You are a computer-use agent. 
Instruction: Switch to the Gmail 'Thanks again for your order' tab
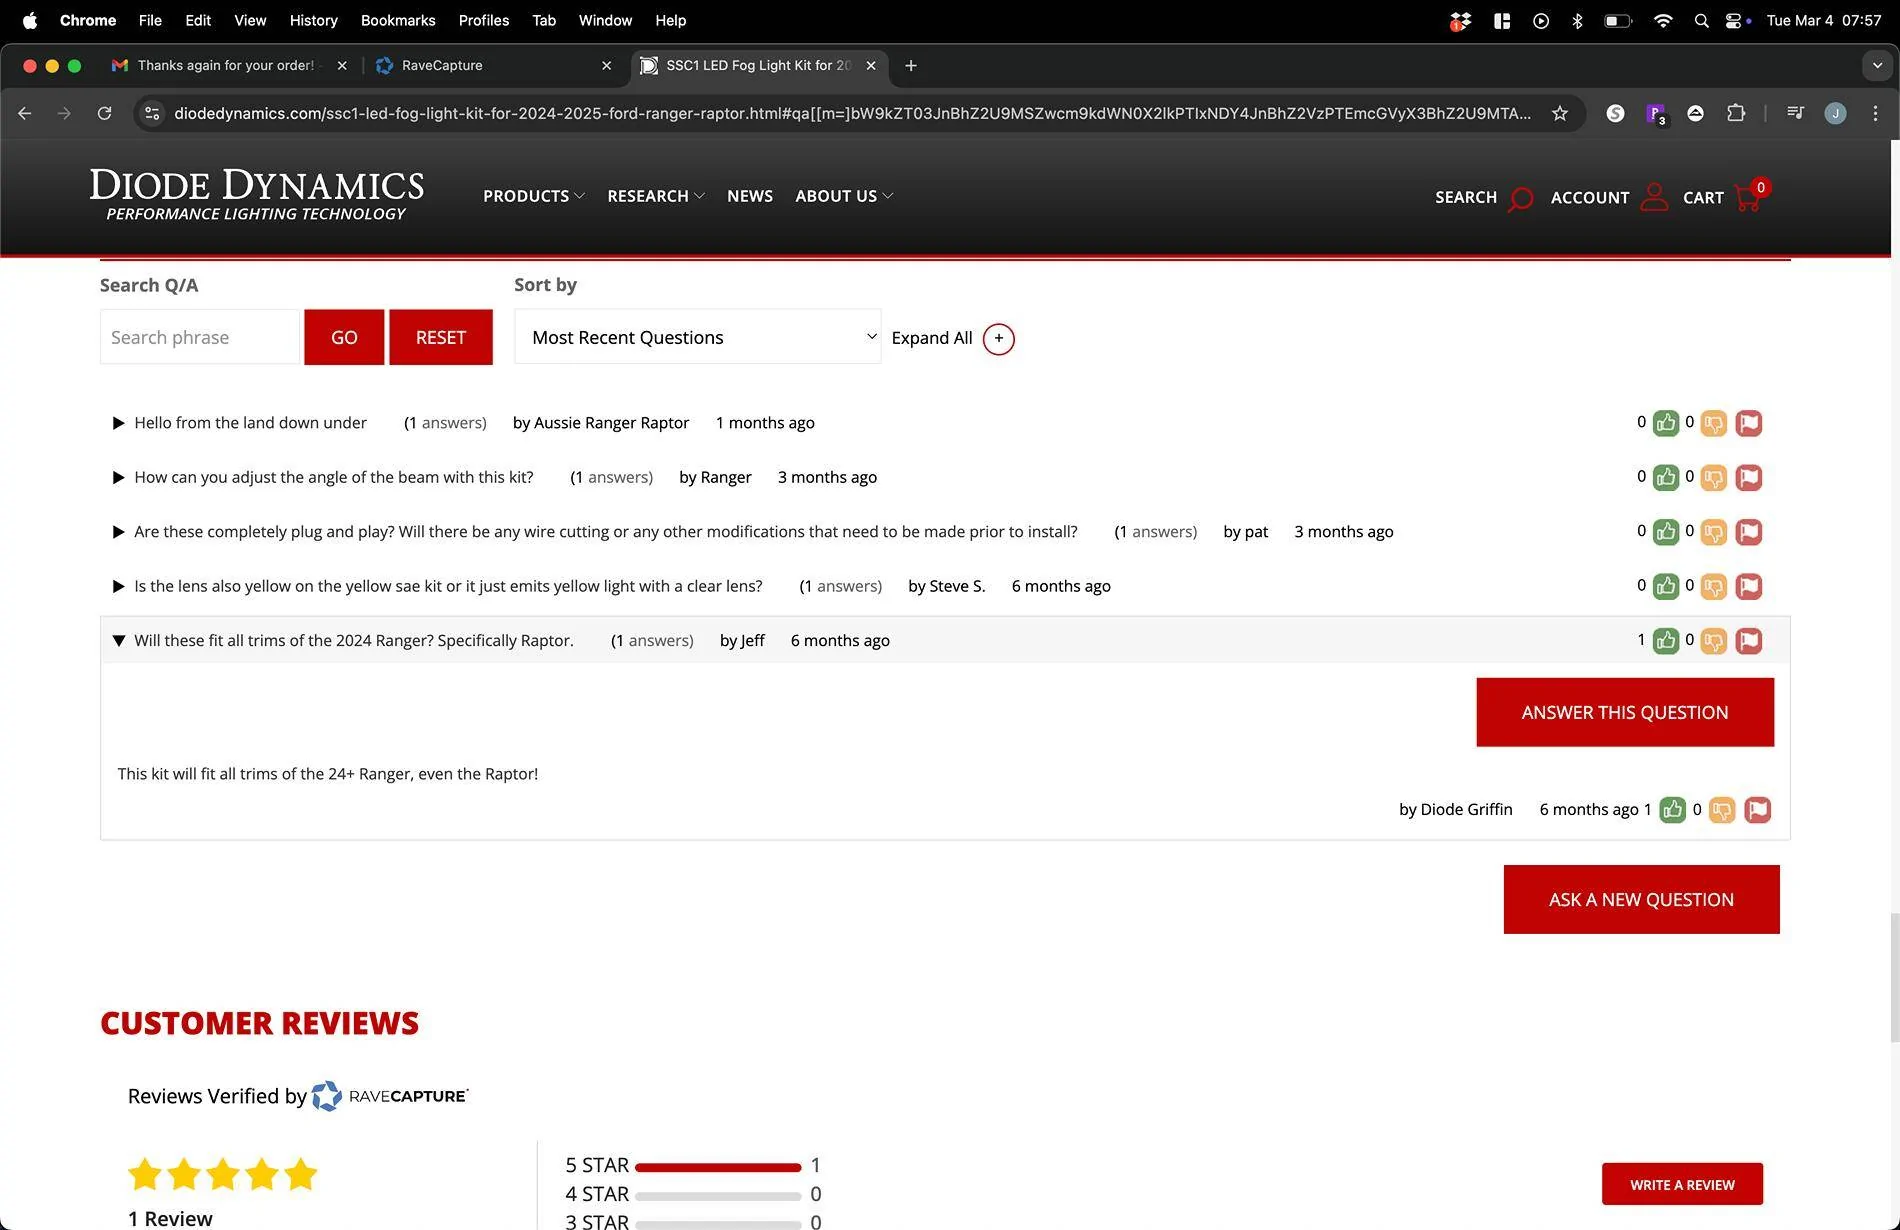[226, 66]
